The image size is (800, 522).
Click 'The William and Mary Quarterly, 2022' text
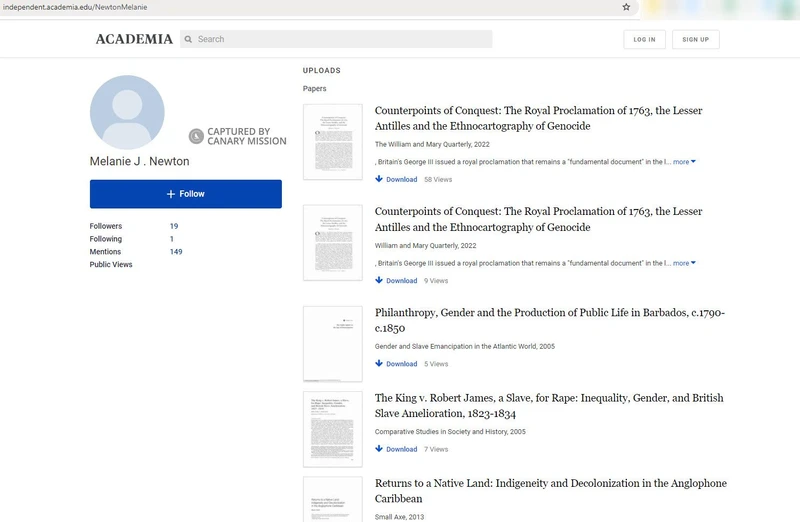pos(432,144)
